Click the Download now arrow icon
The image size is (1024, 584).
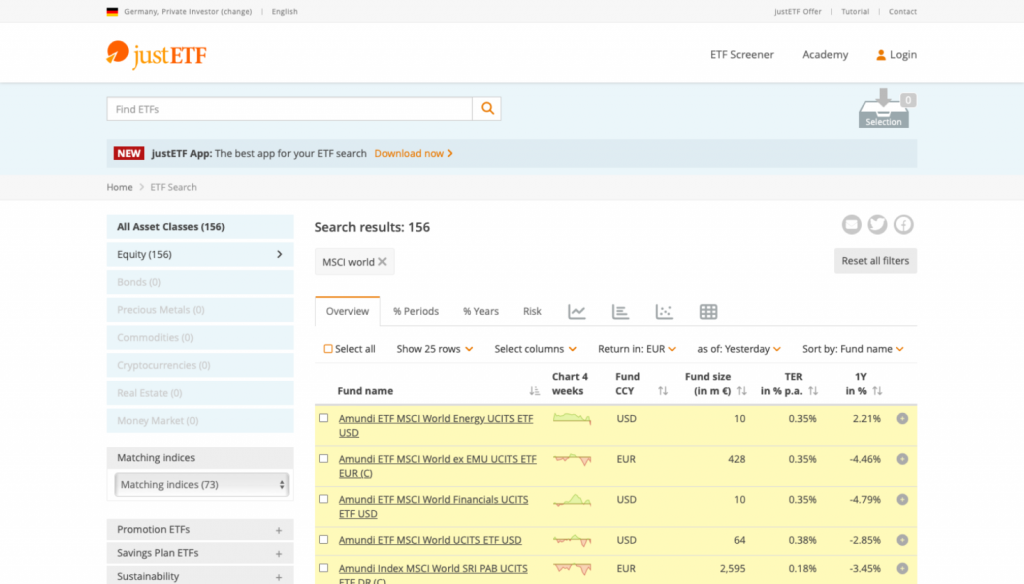coord(450,154)
